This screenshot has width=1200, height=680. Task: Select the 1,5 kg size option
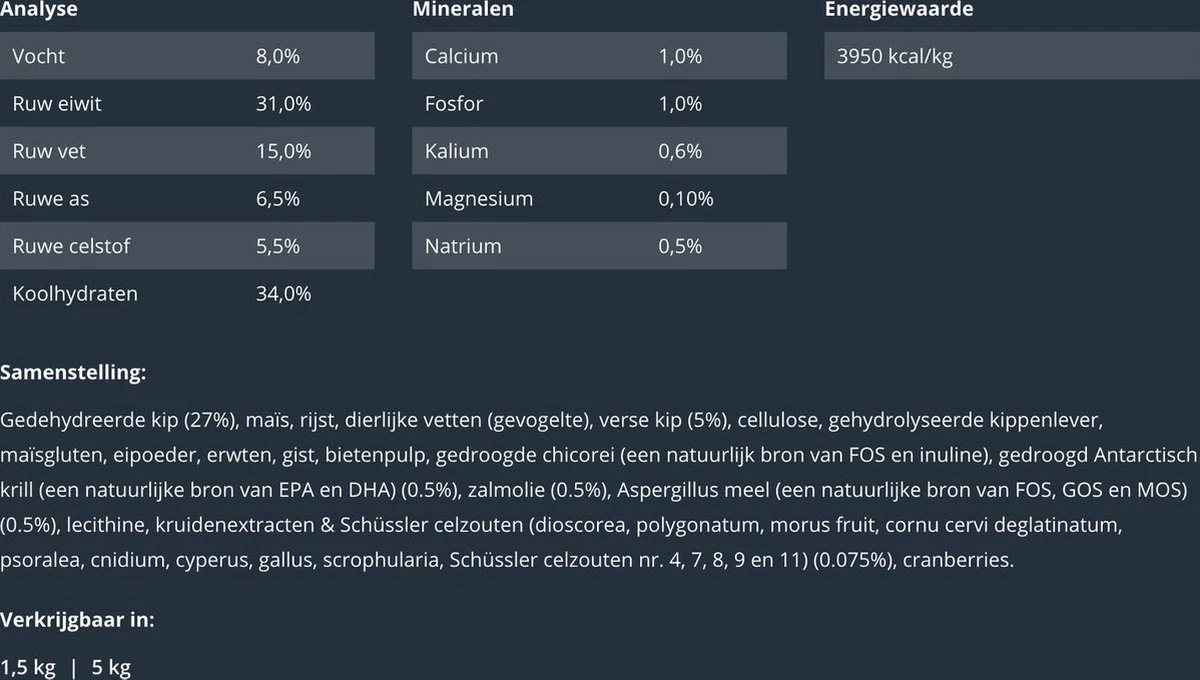tap(28, 667)
